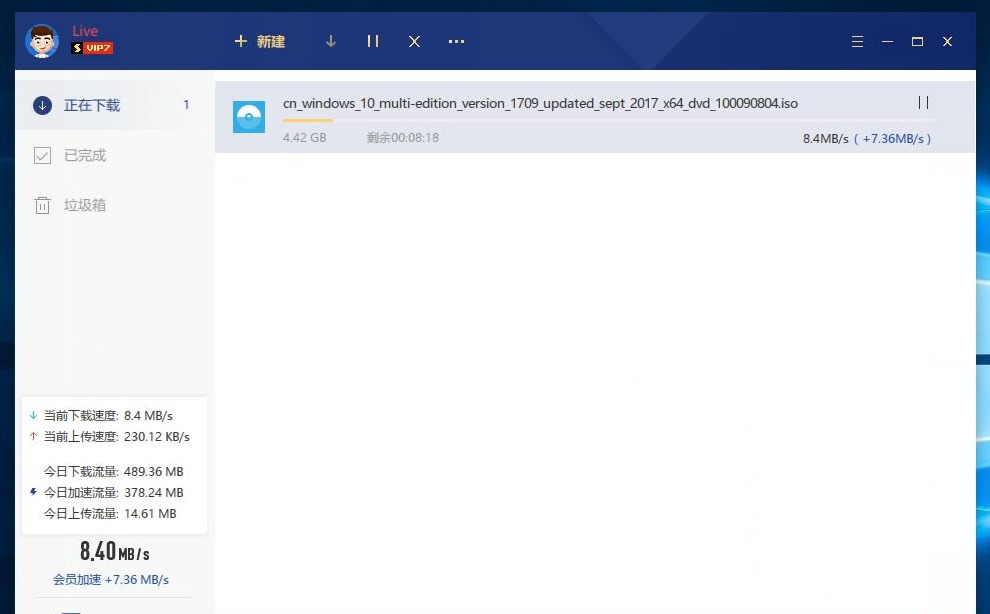
Task: Click the VIP7 membership badge
Action: tap(92, 48)
